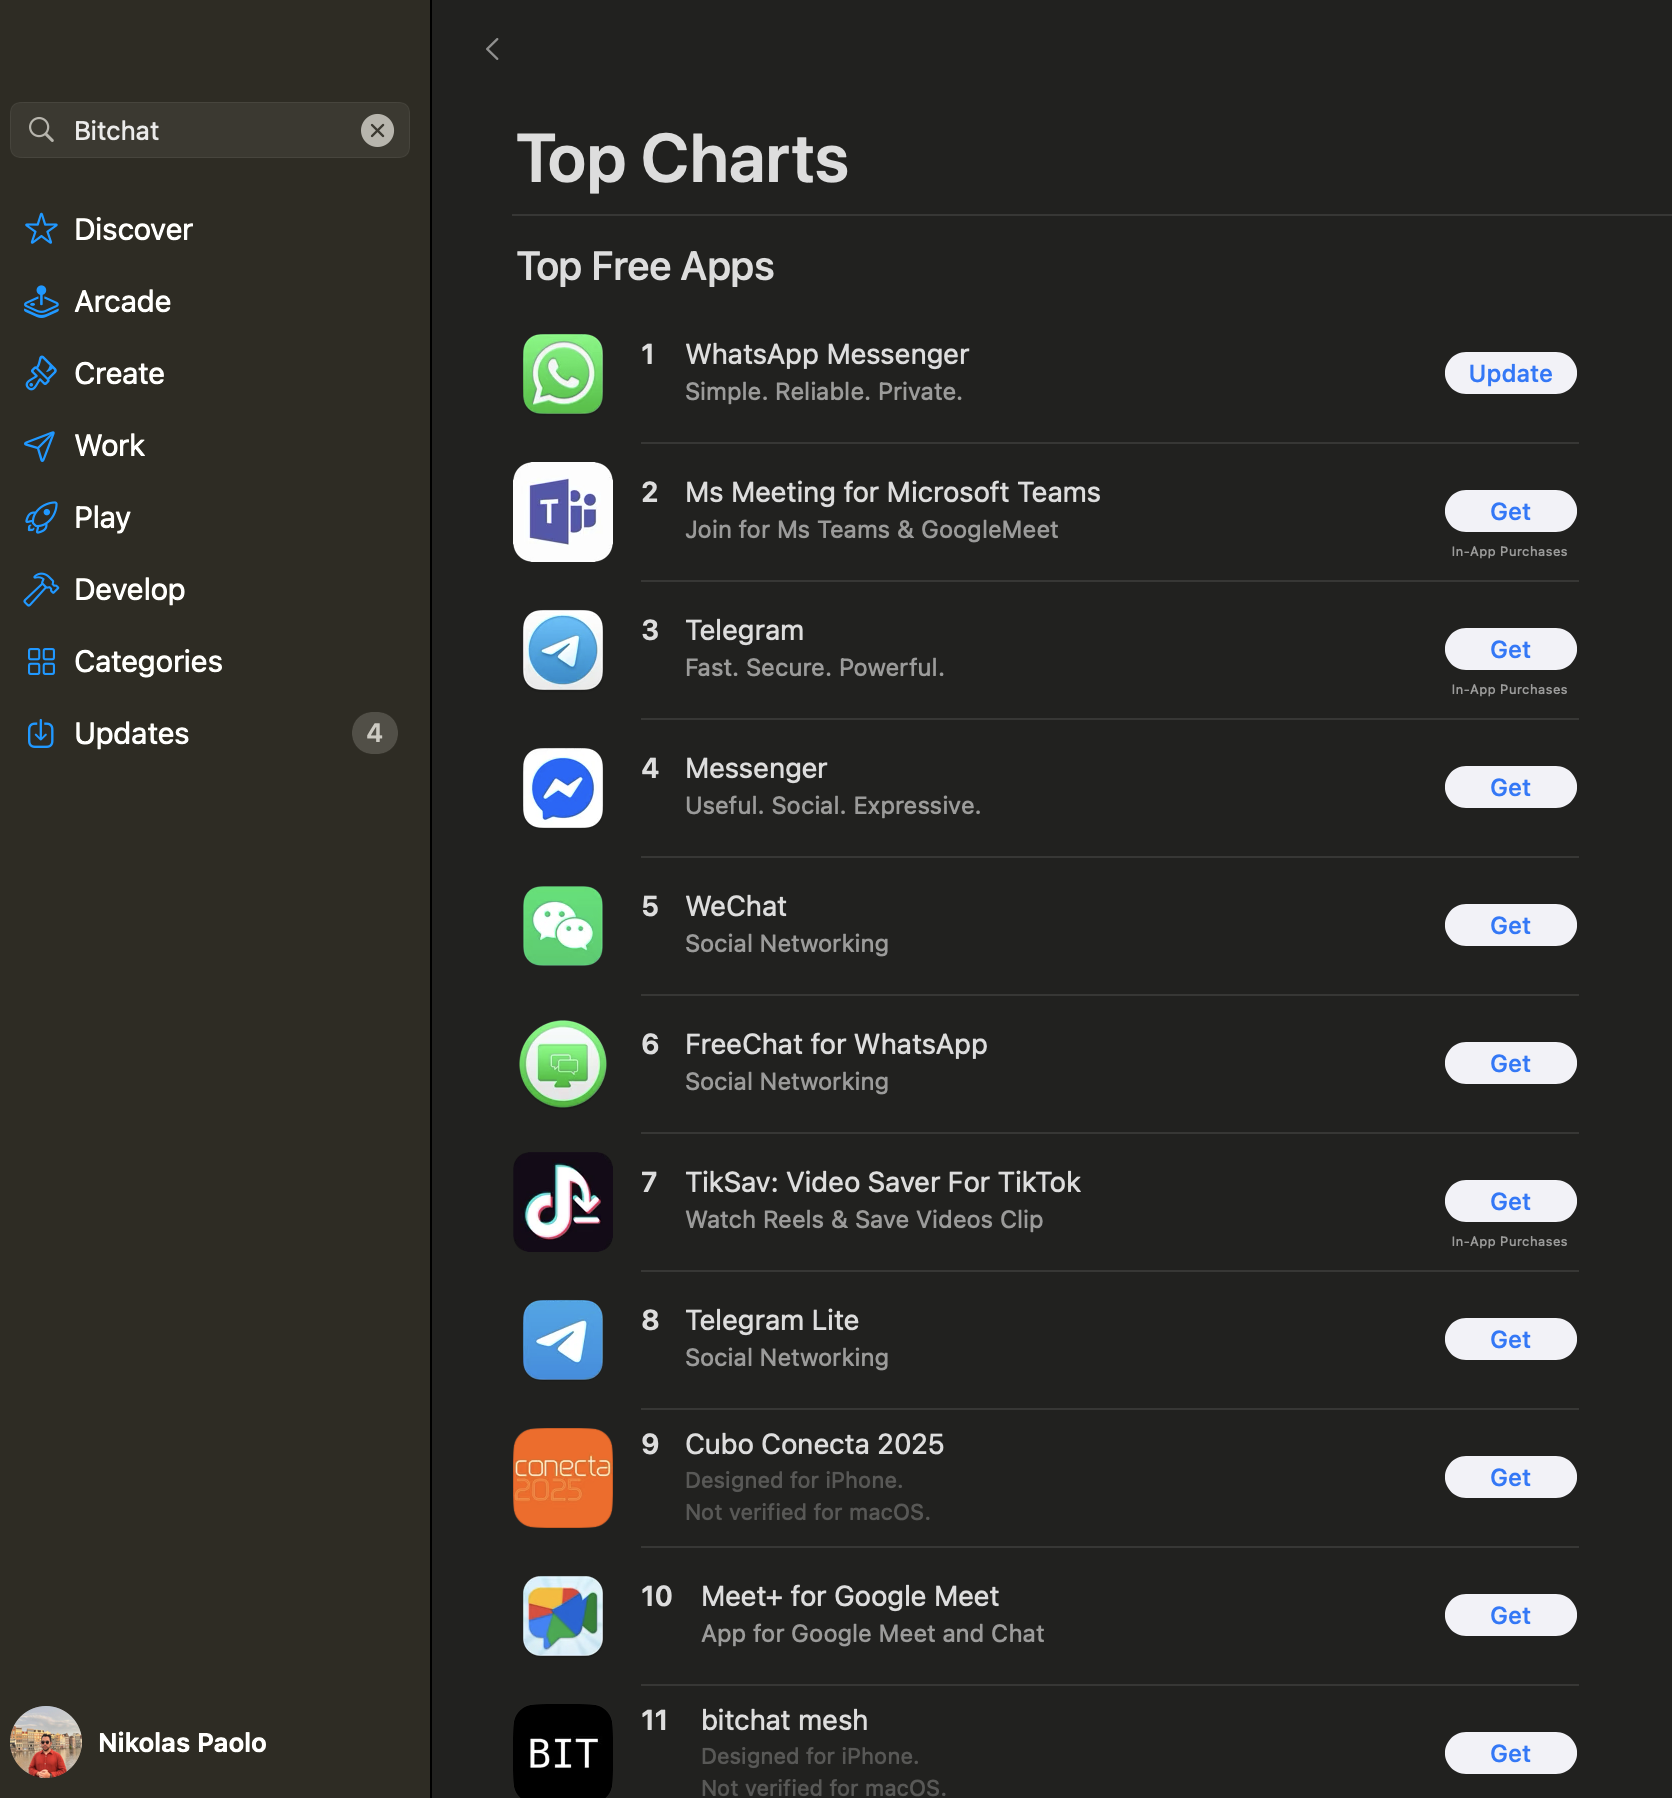Open the Telegram app icon
The height and width of the screenshot is (1798, 1672).
tap(562, 650)
